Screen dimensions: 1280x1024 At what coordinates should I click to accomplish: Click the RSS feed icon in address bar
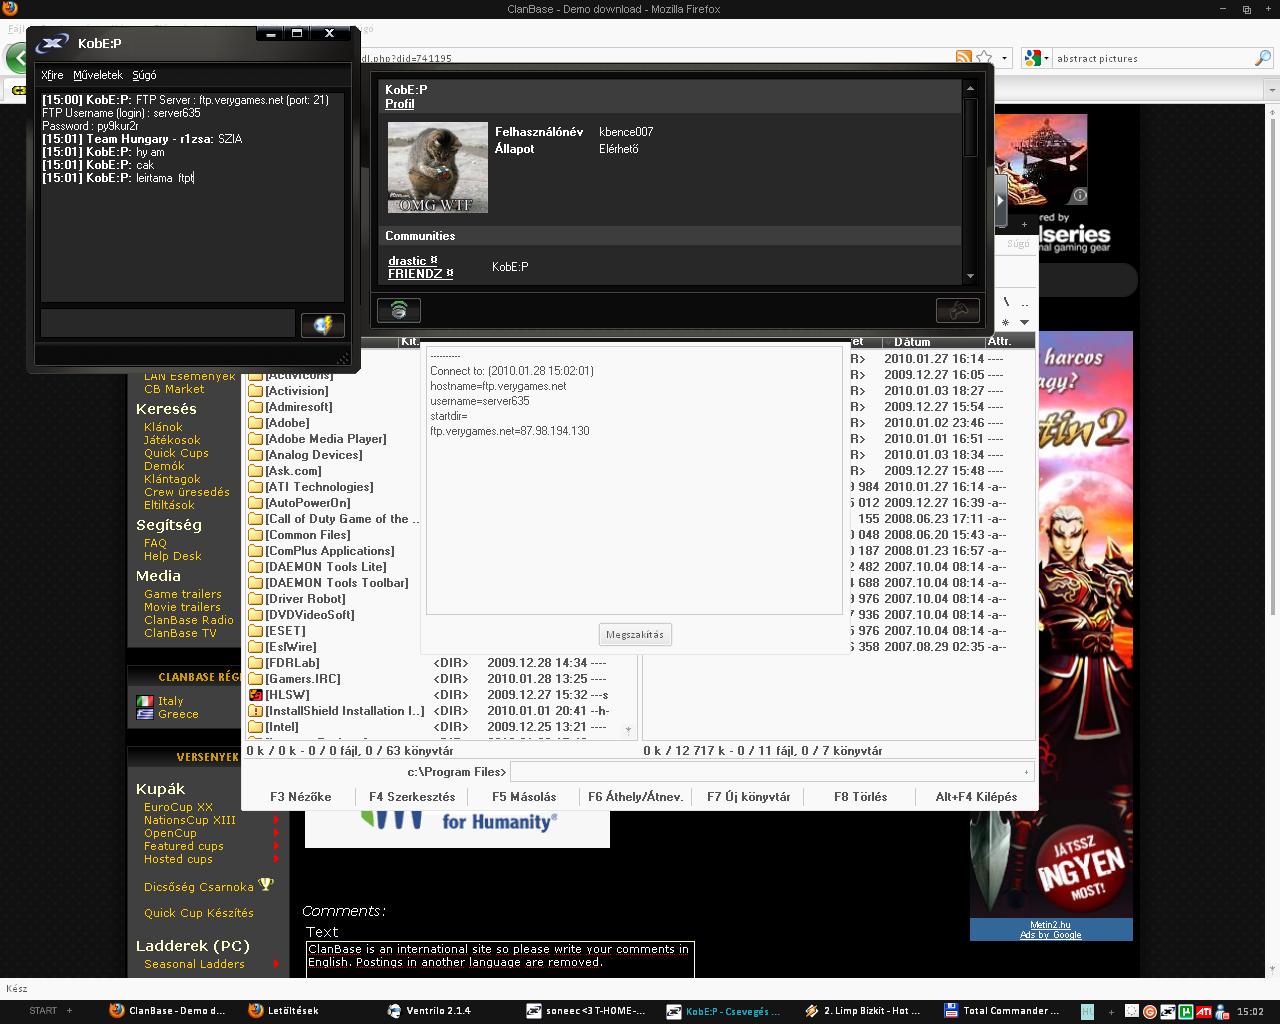point(963,58)
